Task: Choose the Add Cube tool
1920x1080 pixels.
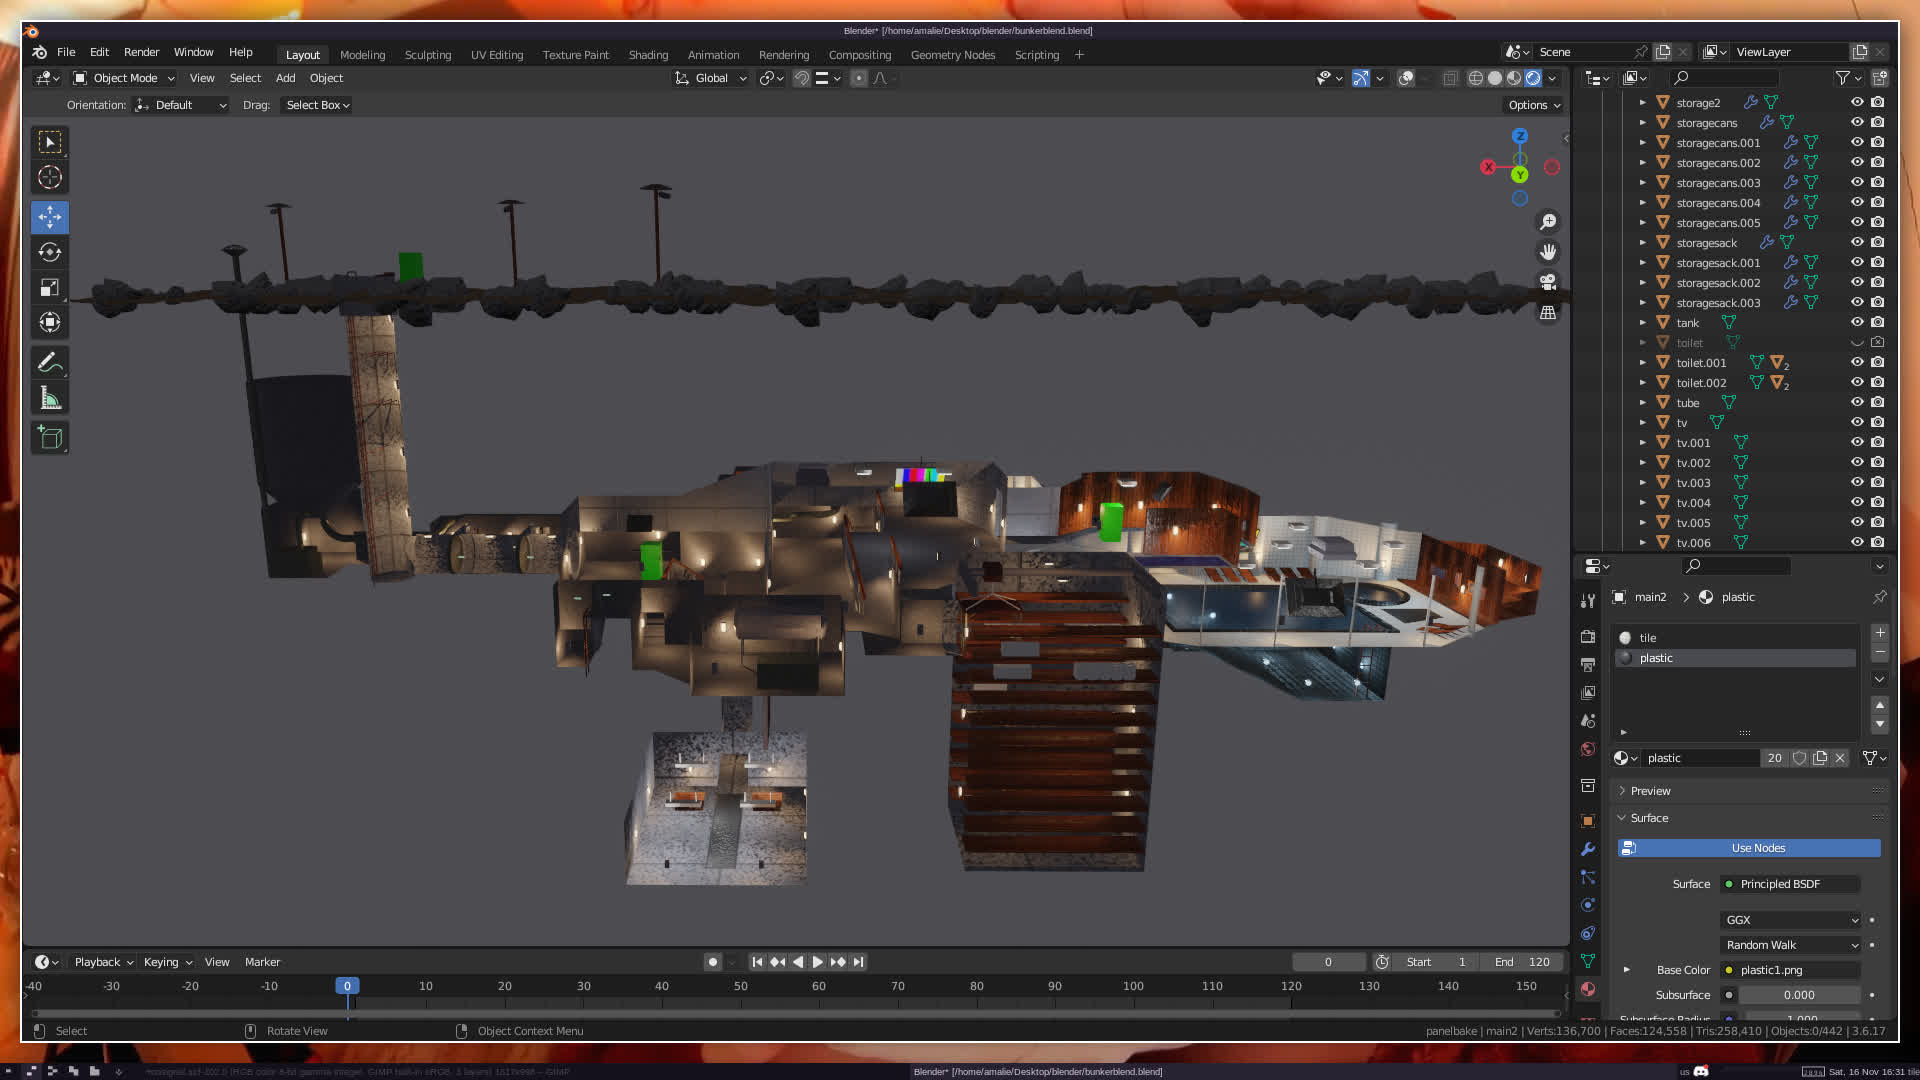Action: pyautogui.click(x=50, y=437)
